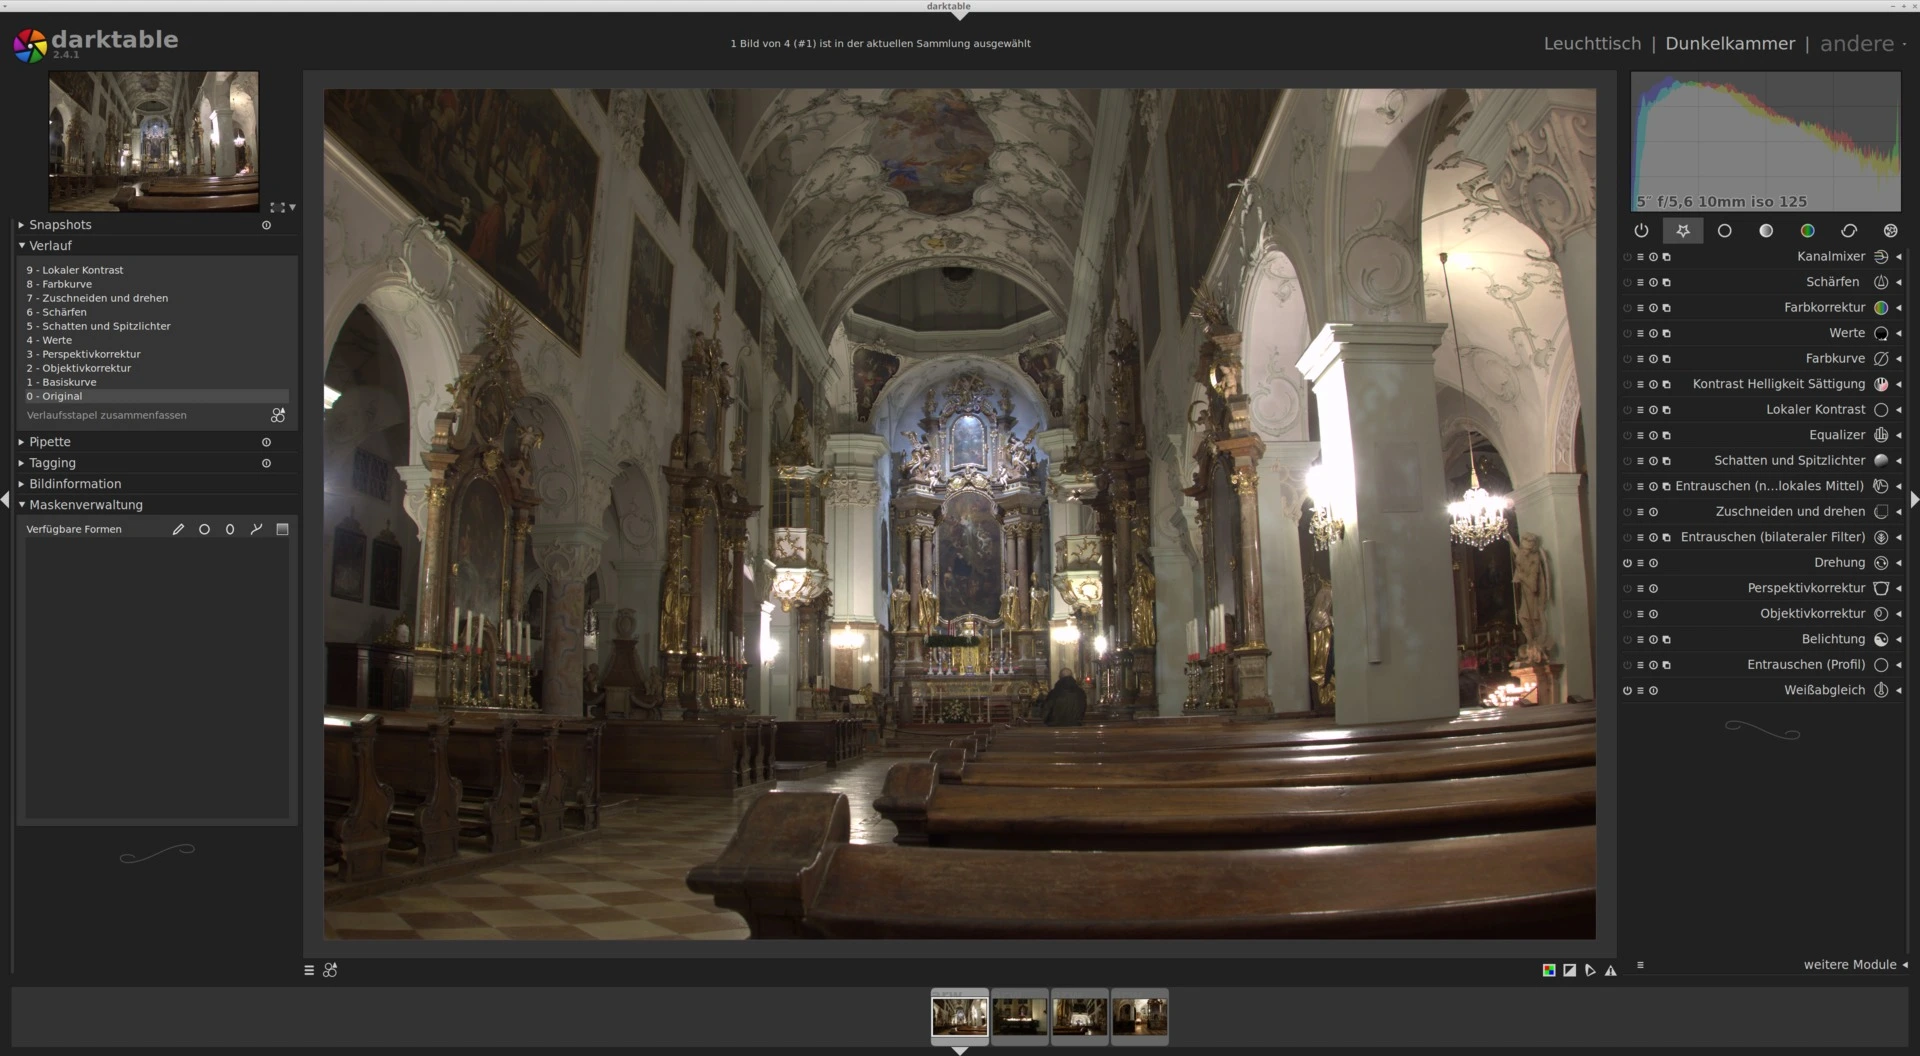
Task: Show active modules with power icon
Action: click(x=1641, y=231)
